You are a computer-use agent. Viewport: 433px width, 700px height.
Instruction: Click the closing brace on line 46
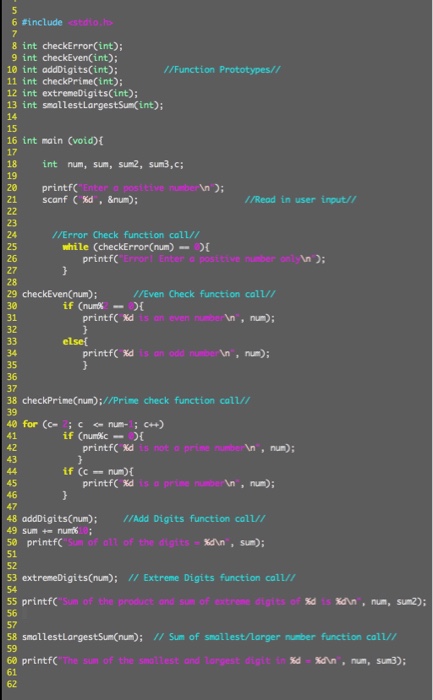65,495
